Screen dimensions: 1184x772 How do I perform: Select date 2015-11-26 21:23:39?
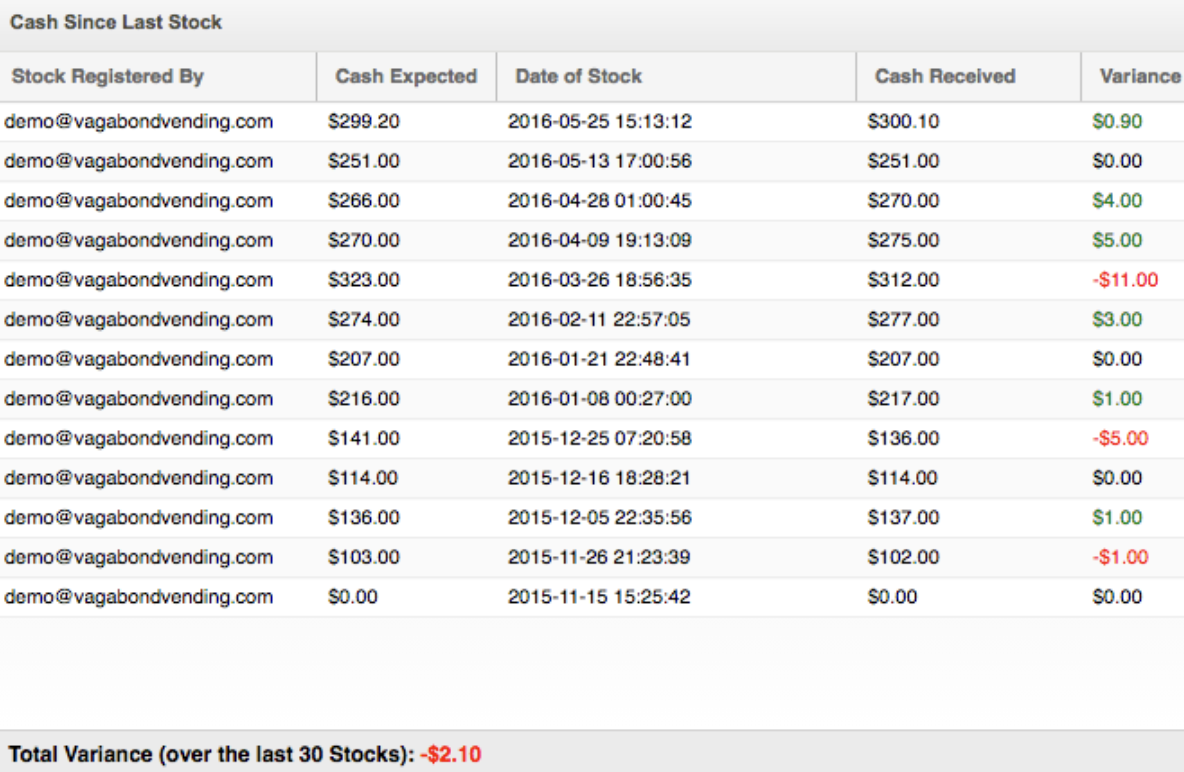click(599, 557)
